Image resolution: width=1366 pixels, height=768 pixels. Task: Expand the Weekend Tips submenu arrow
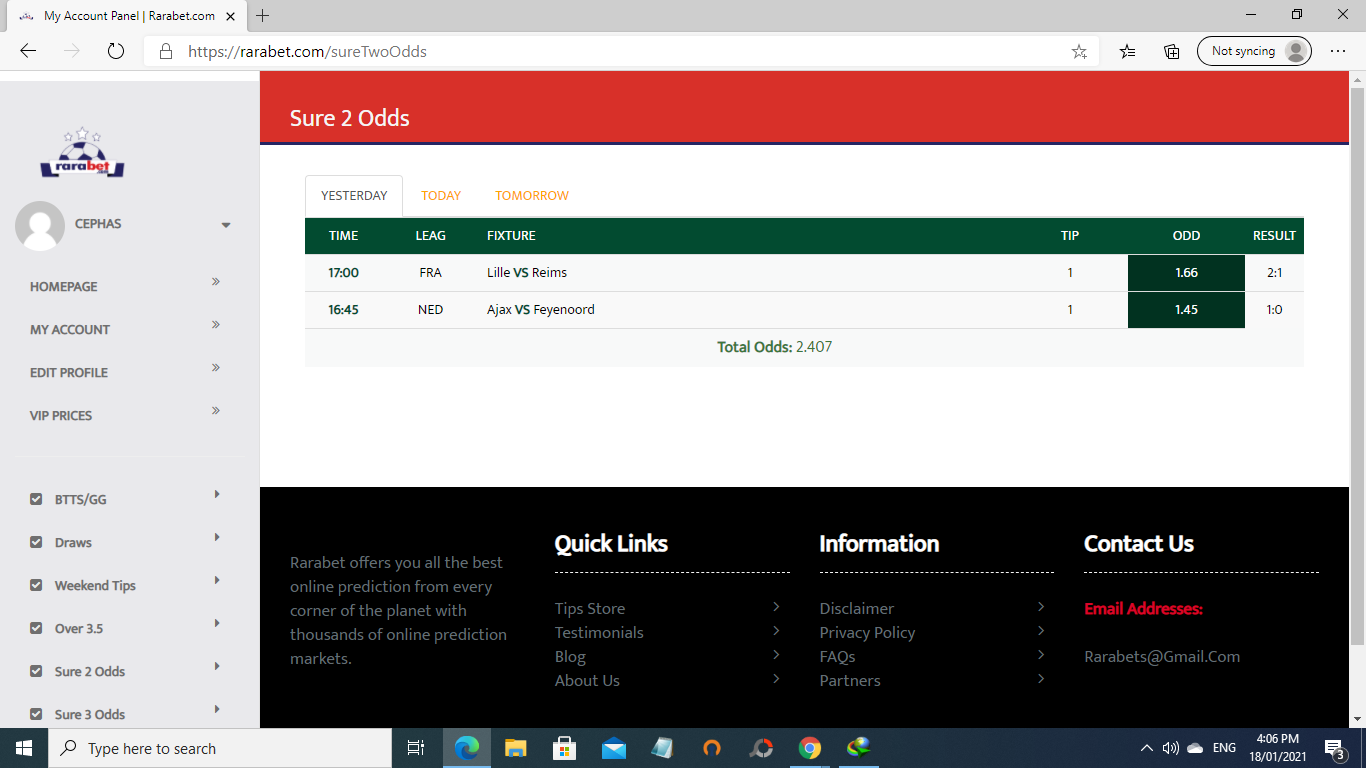[217, 580]
